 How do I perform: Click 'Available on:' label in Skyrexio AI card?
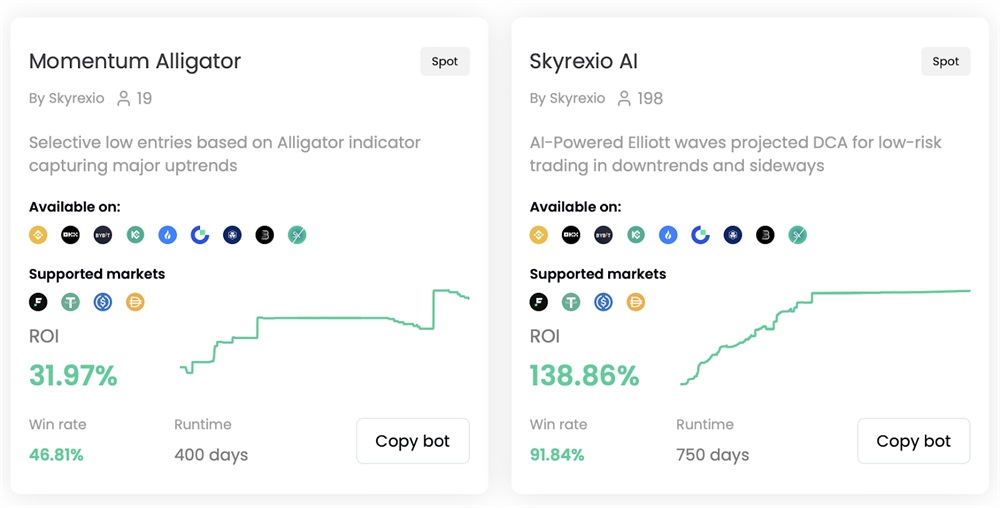(x=575, y=207)
